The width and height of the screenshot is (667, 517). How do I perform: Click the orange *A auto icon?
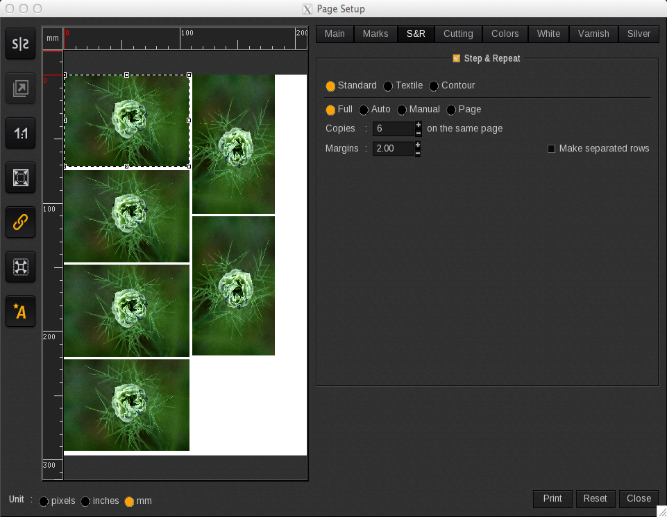[20, 312]
